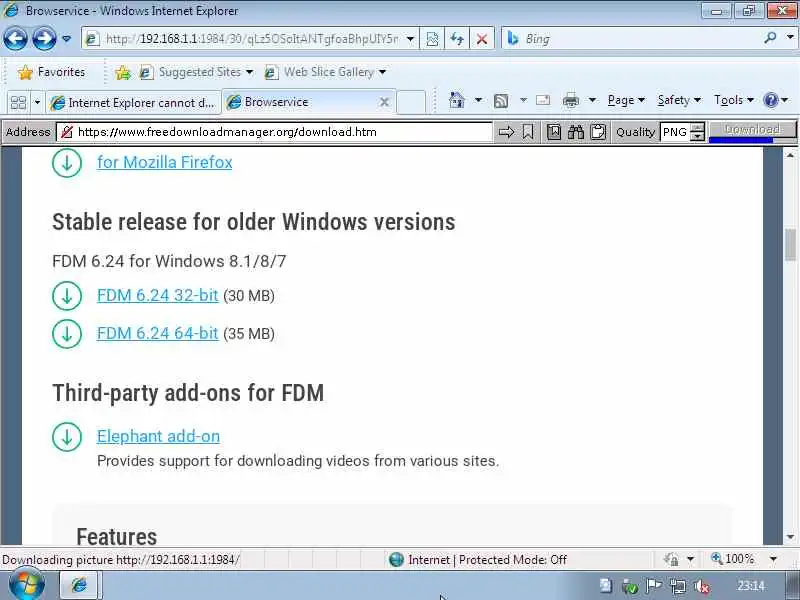The width and height of the screenshot is (800, 600).
Task: Click the Compatibility View icon
Action: coord(432,39)
